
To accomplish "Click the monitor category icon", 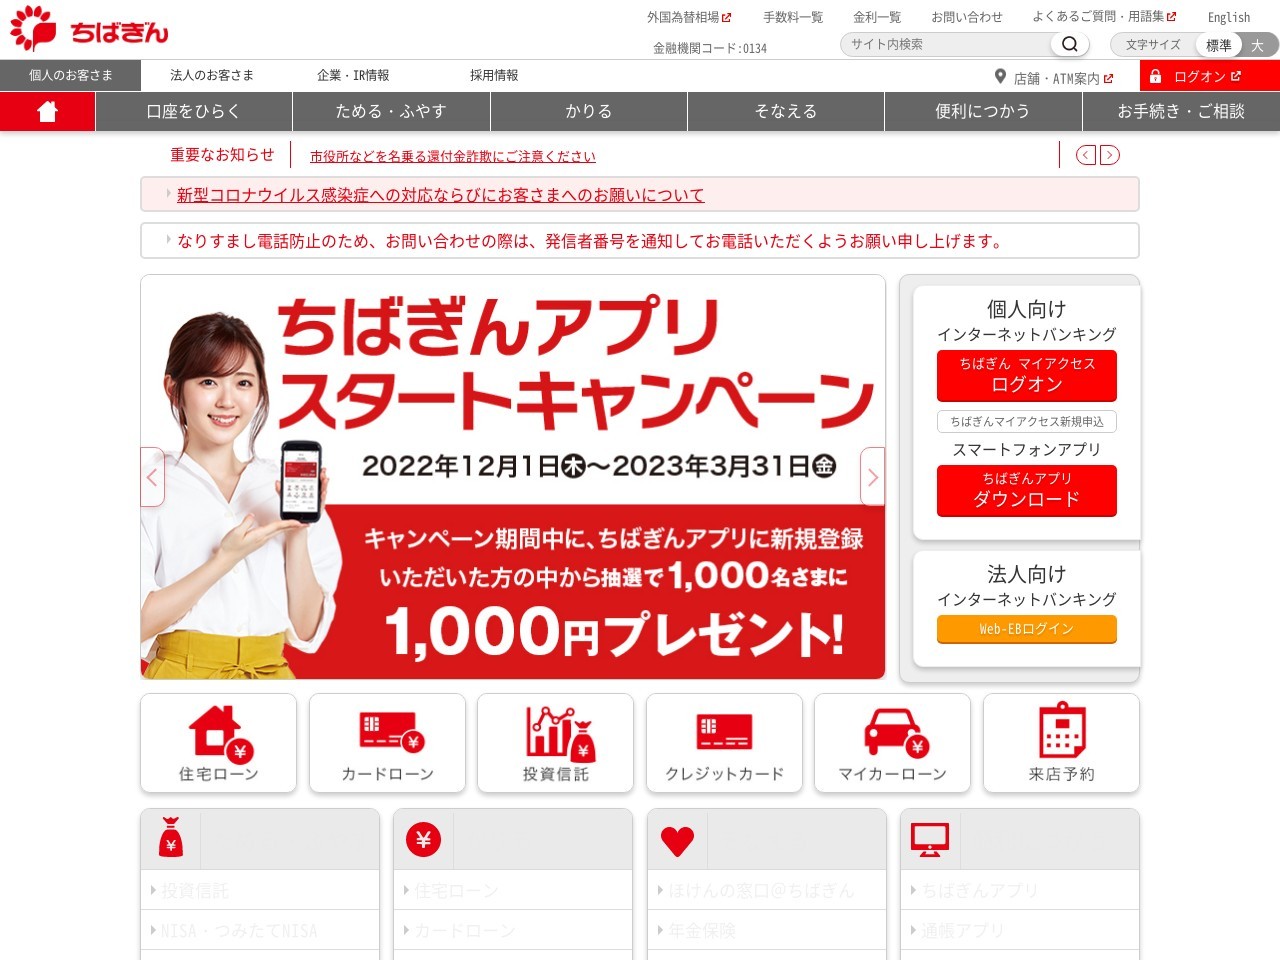I will point(930,840).
